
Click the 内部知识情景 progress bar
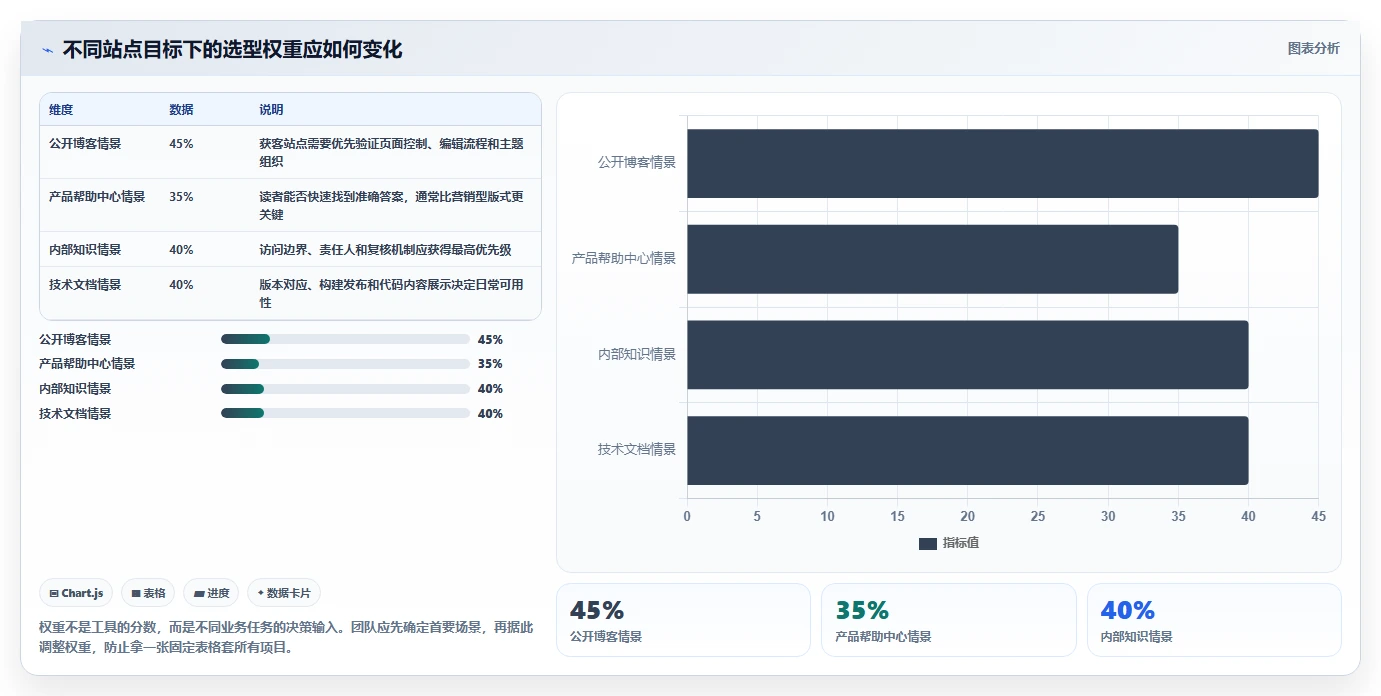345,389
